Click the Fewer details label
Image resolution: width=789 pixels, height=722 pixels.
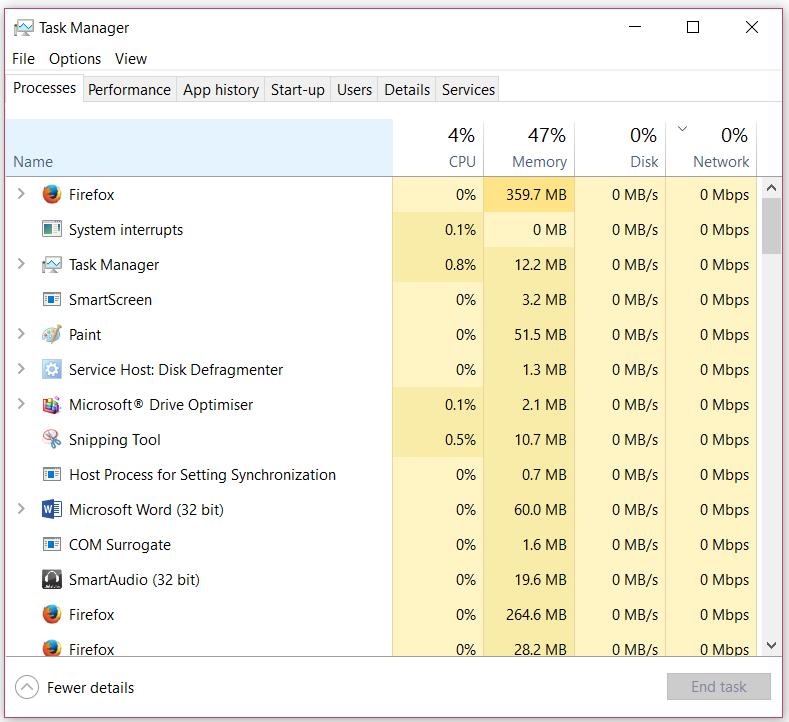pos(91,688)
